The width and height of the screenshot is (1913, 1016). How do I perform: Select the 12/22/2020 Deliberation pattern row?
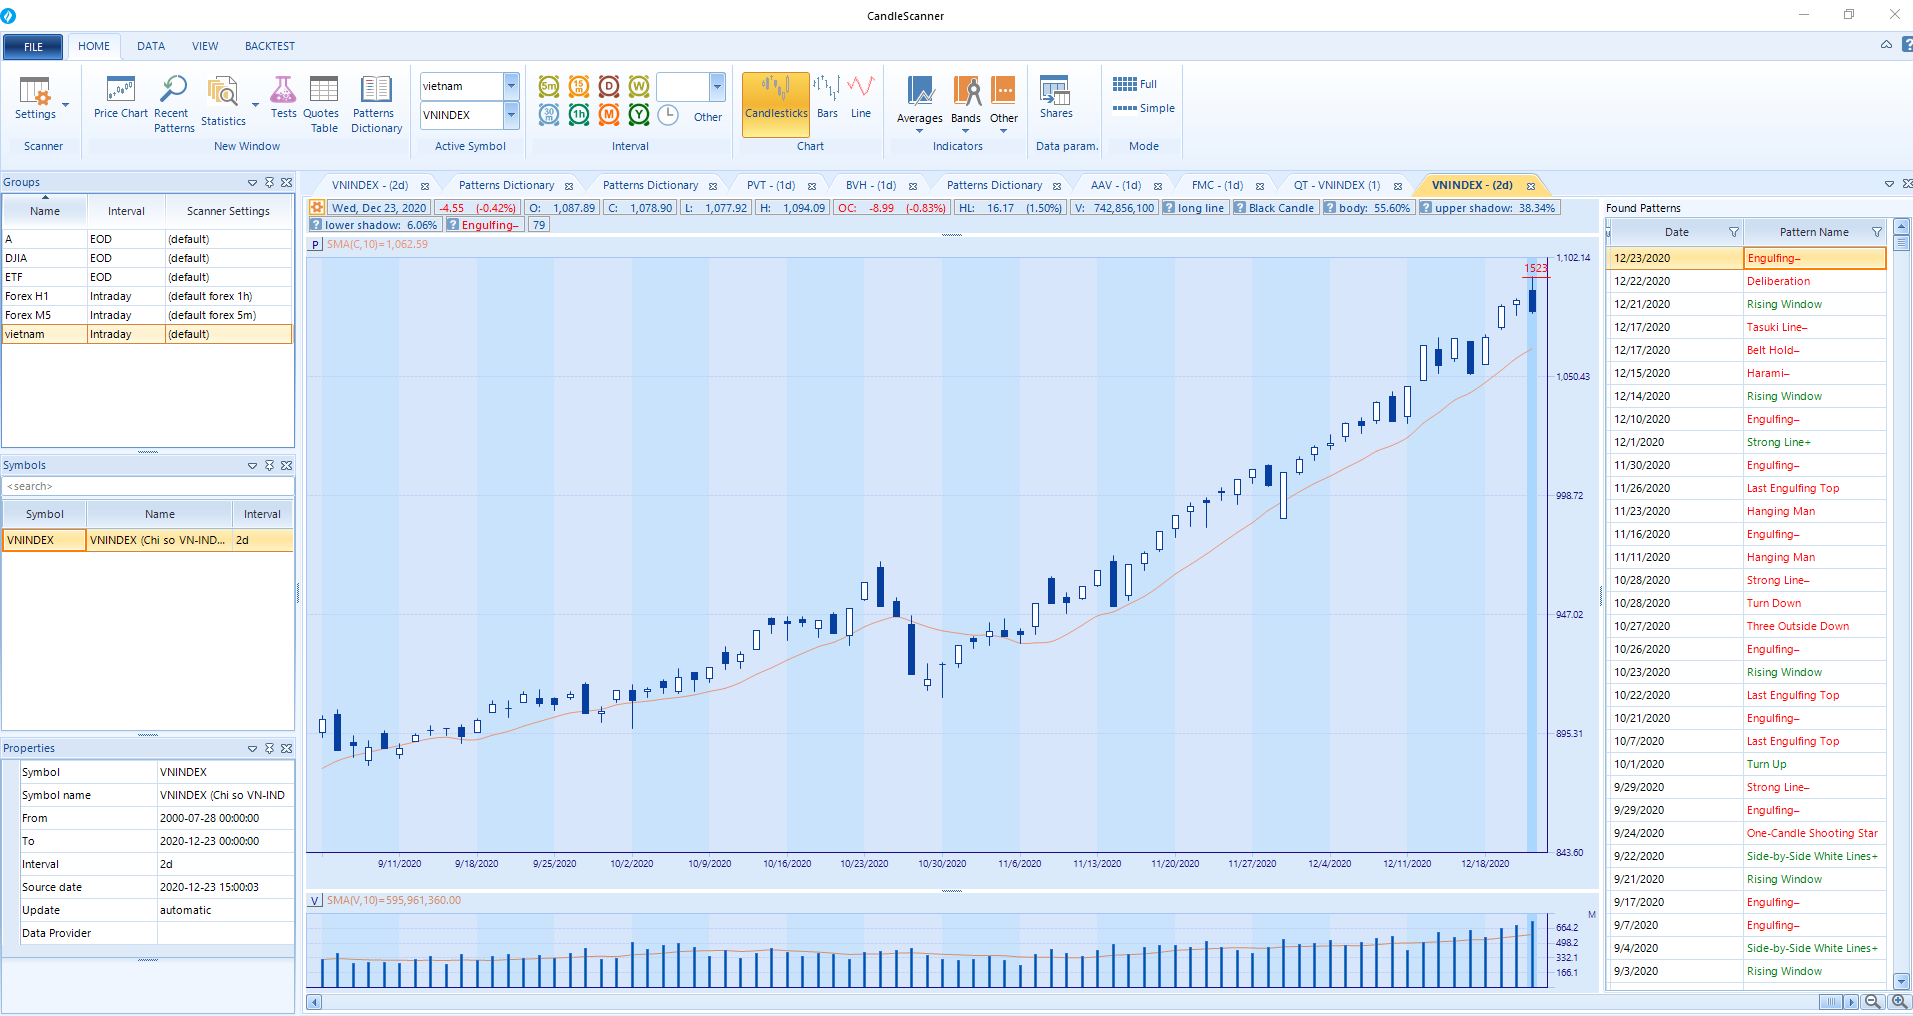(1745, 281)
